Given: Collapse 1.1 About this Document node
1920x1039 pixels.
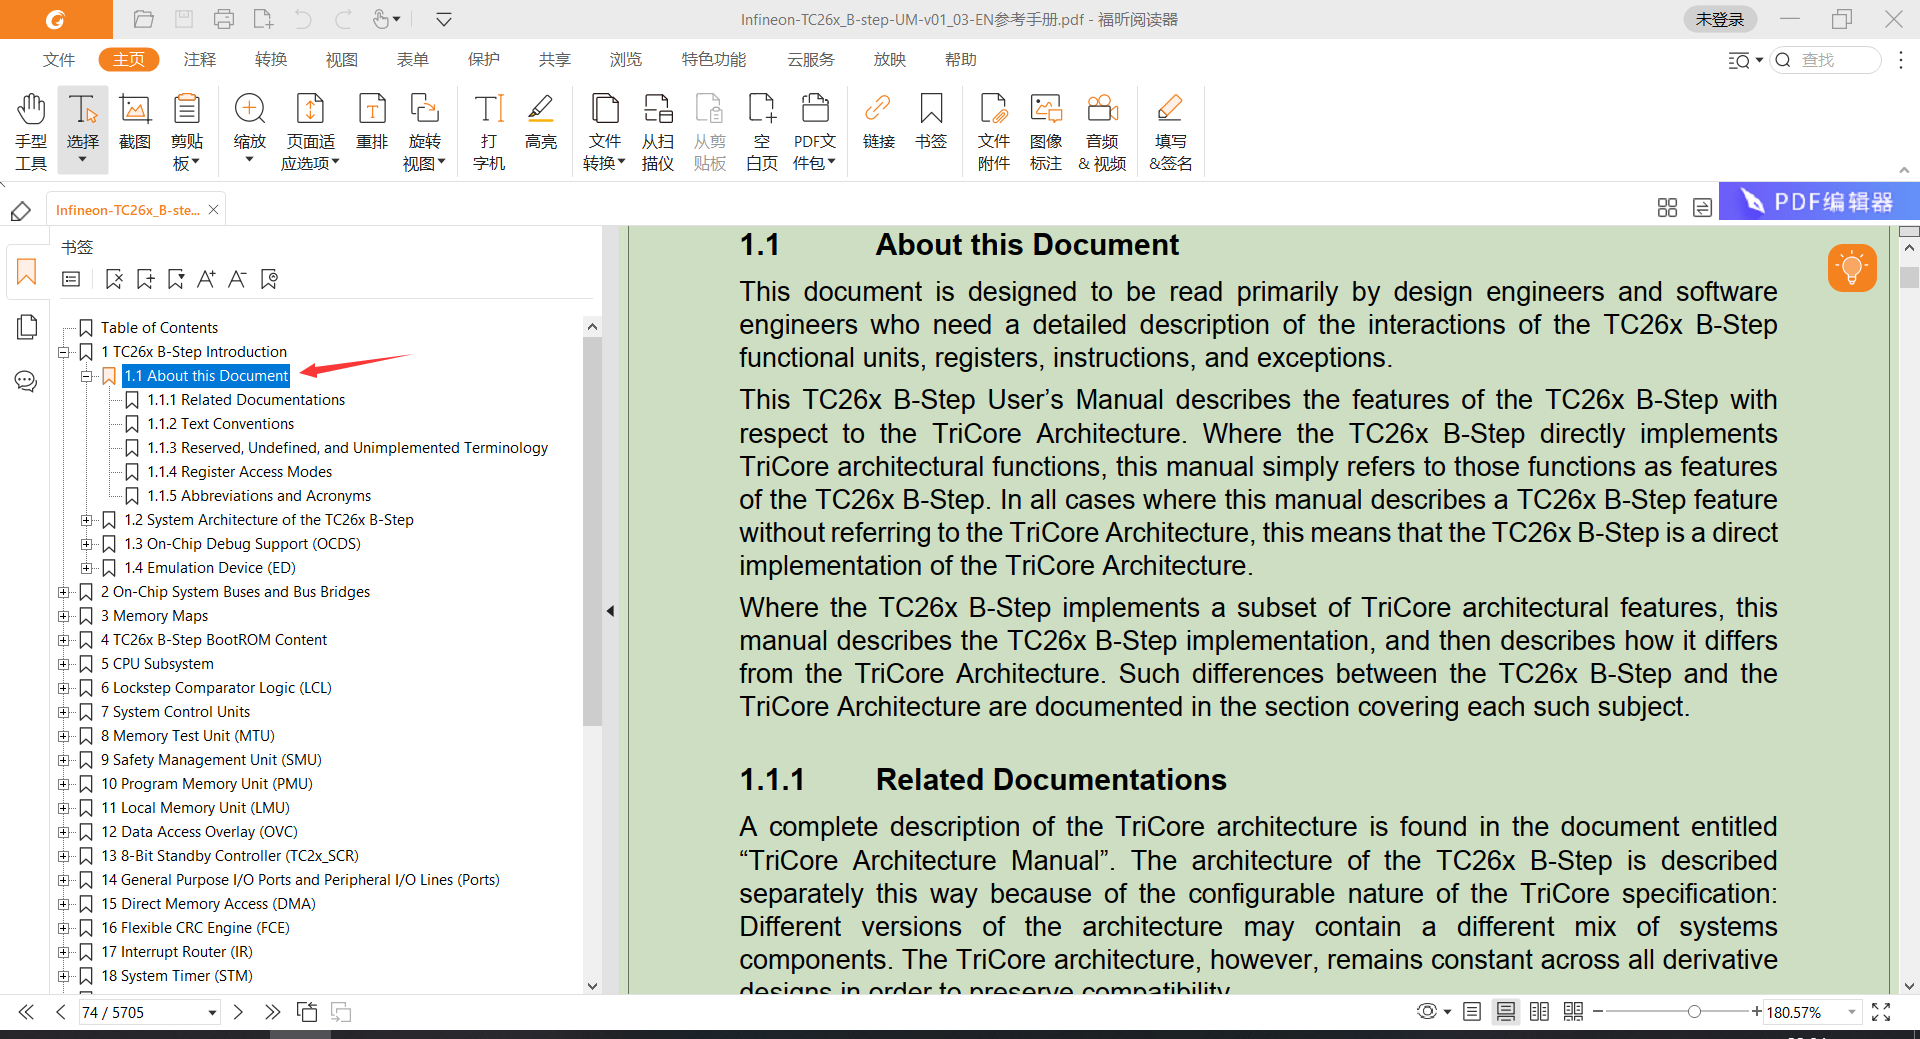Looking at the screenshot, I should click(87, 376).
